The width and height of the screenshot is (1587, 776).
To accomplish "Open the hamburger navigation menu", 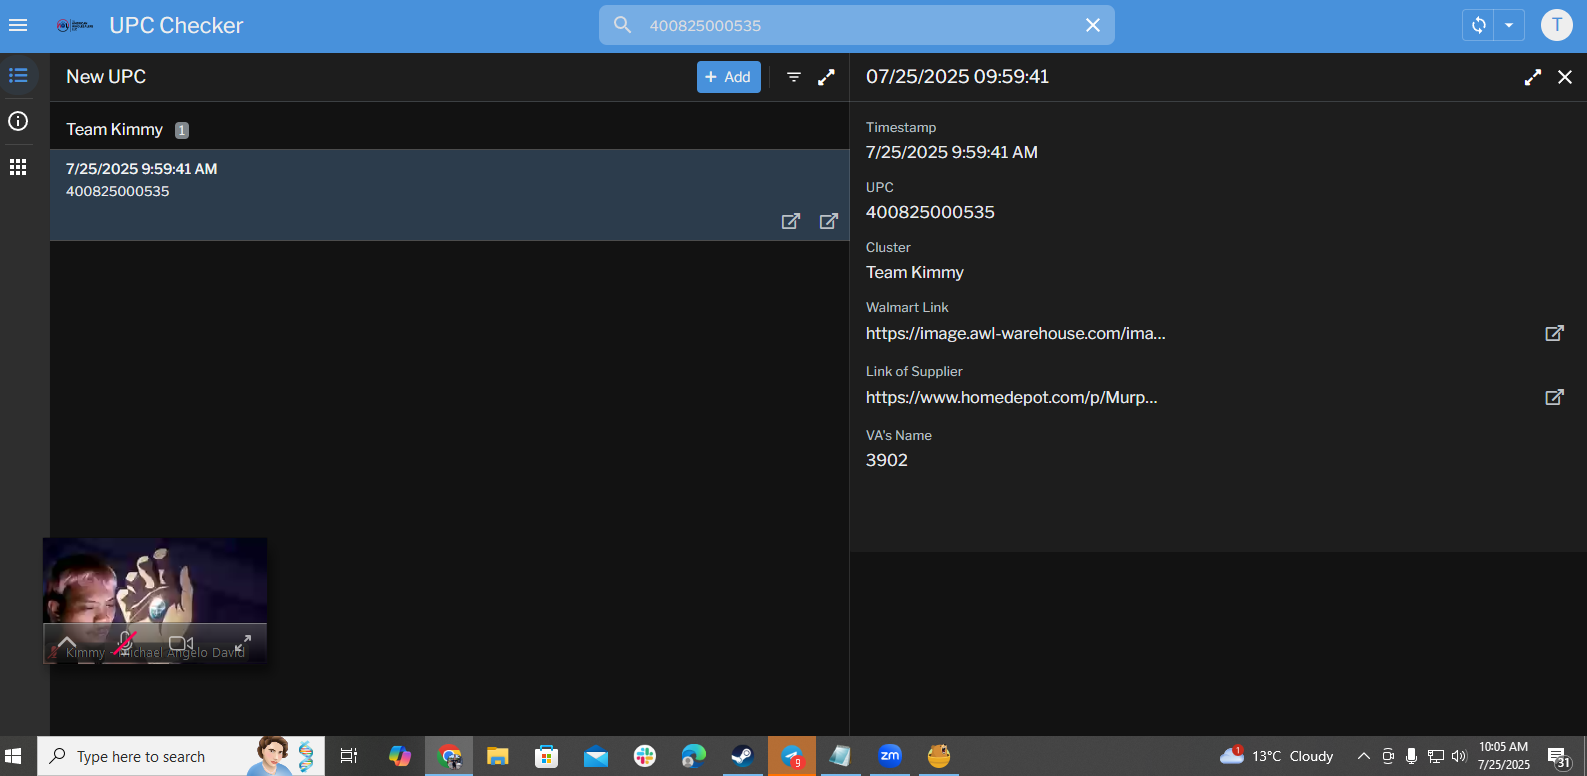I will [18, 25].
